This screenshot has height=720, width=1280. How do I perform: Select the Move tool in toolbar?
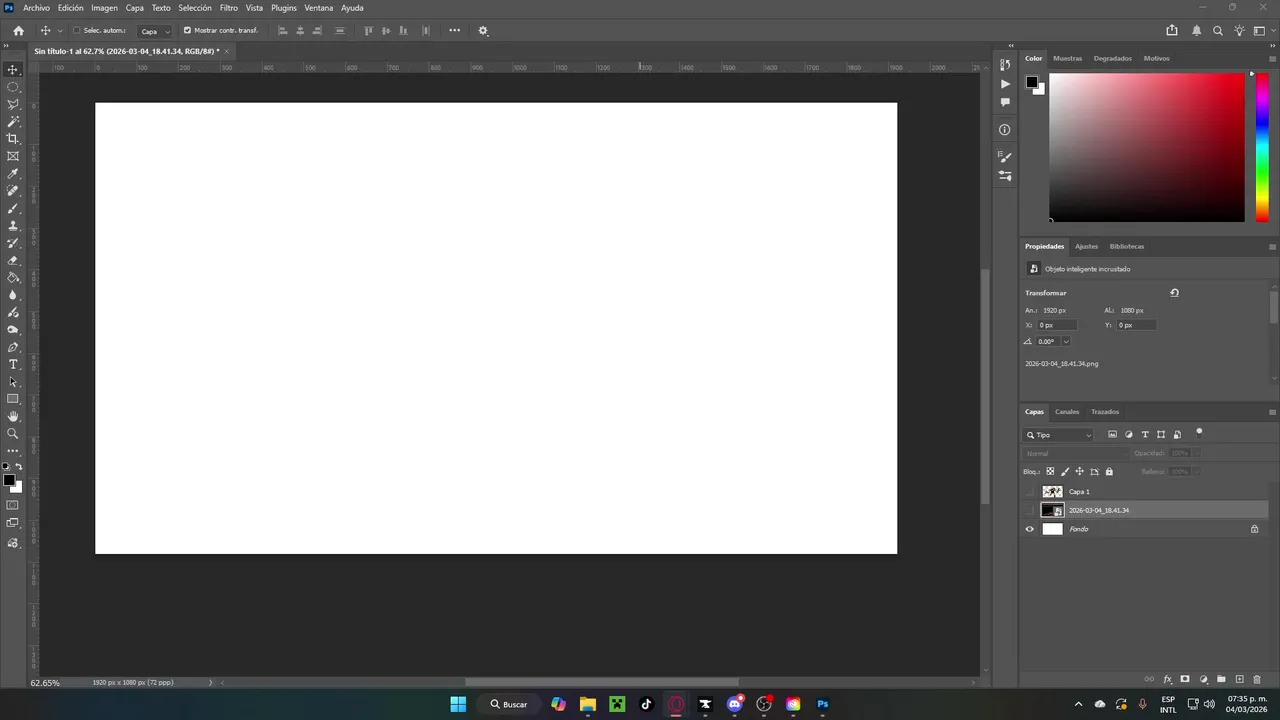13,69
